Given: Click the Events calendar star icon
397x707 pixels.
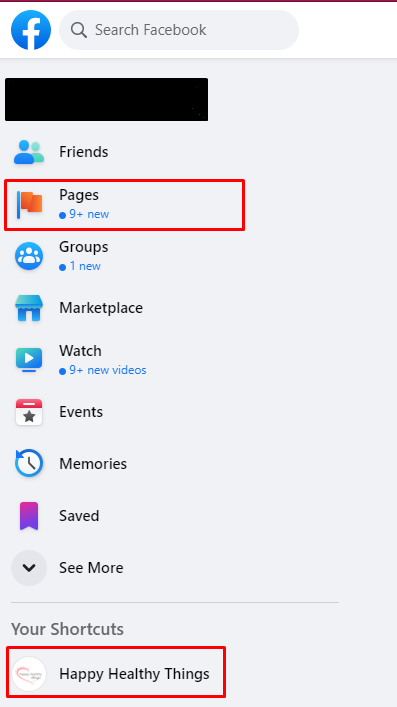Looking at the screenshot, I should click(29, 412).
